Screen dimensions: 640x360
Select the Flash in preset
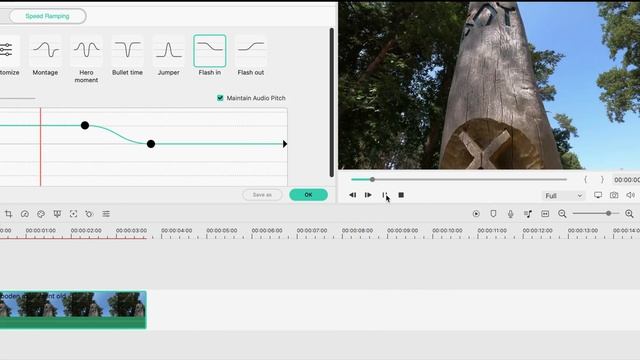click(x=210, y=51)
